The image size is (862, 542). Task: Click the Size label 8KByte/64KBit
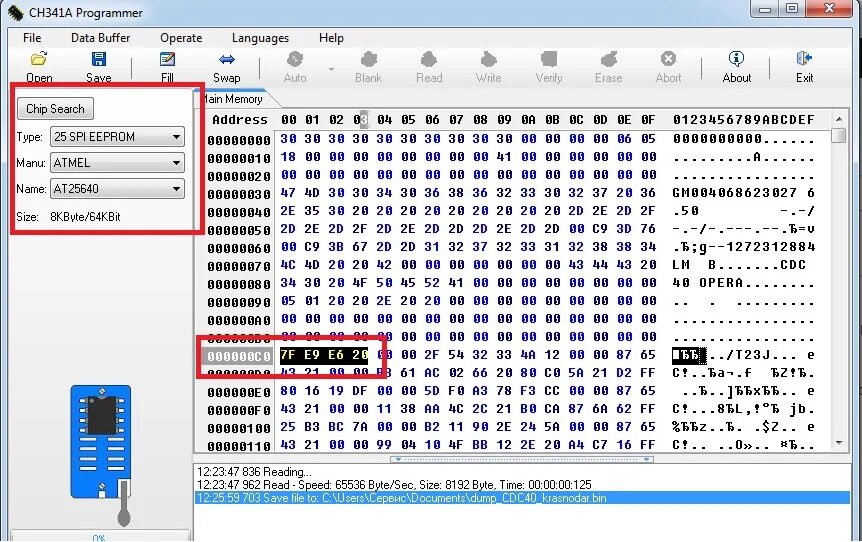85,217
